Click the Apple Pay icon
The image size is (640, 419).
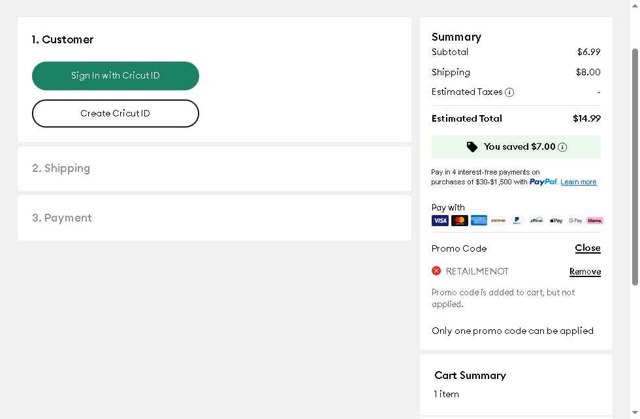click(x=556, y=220)
